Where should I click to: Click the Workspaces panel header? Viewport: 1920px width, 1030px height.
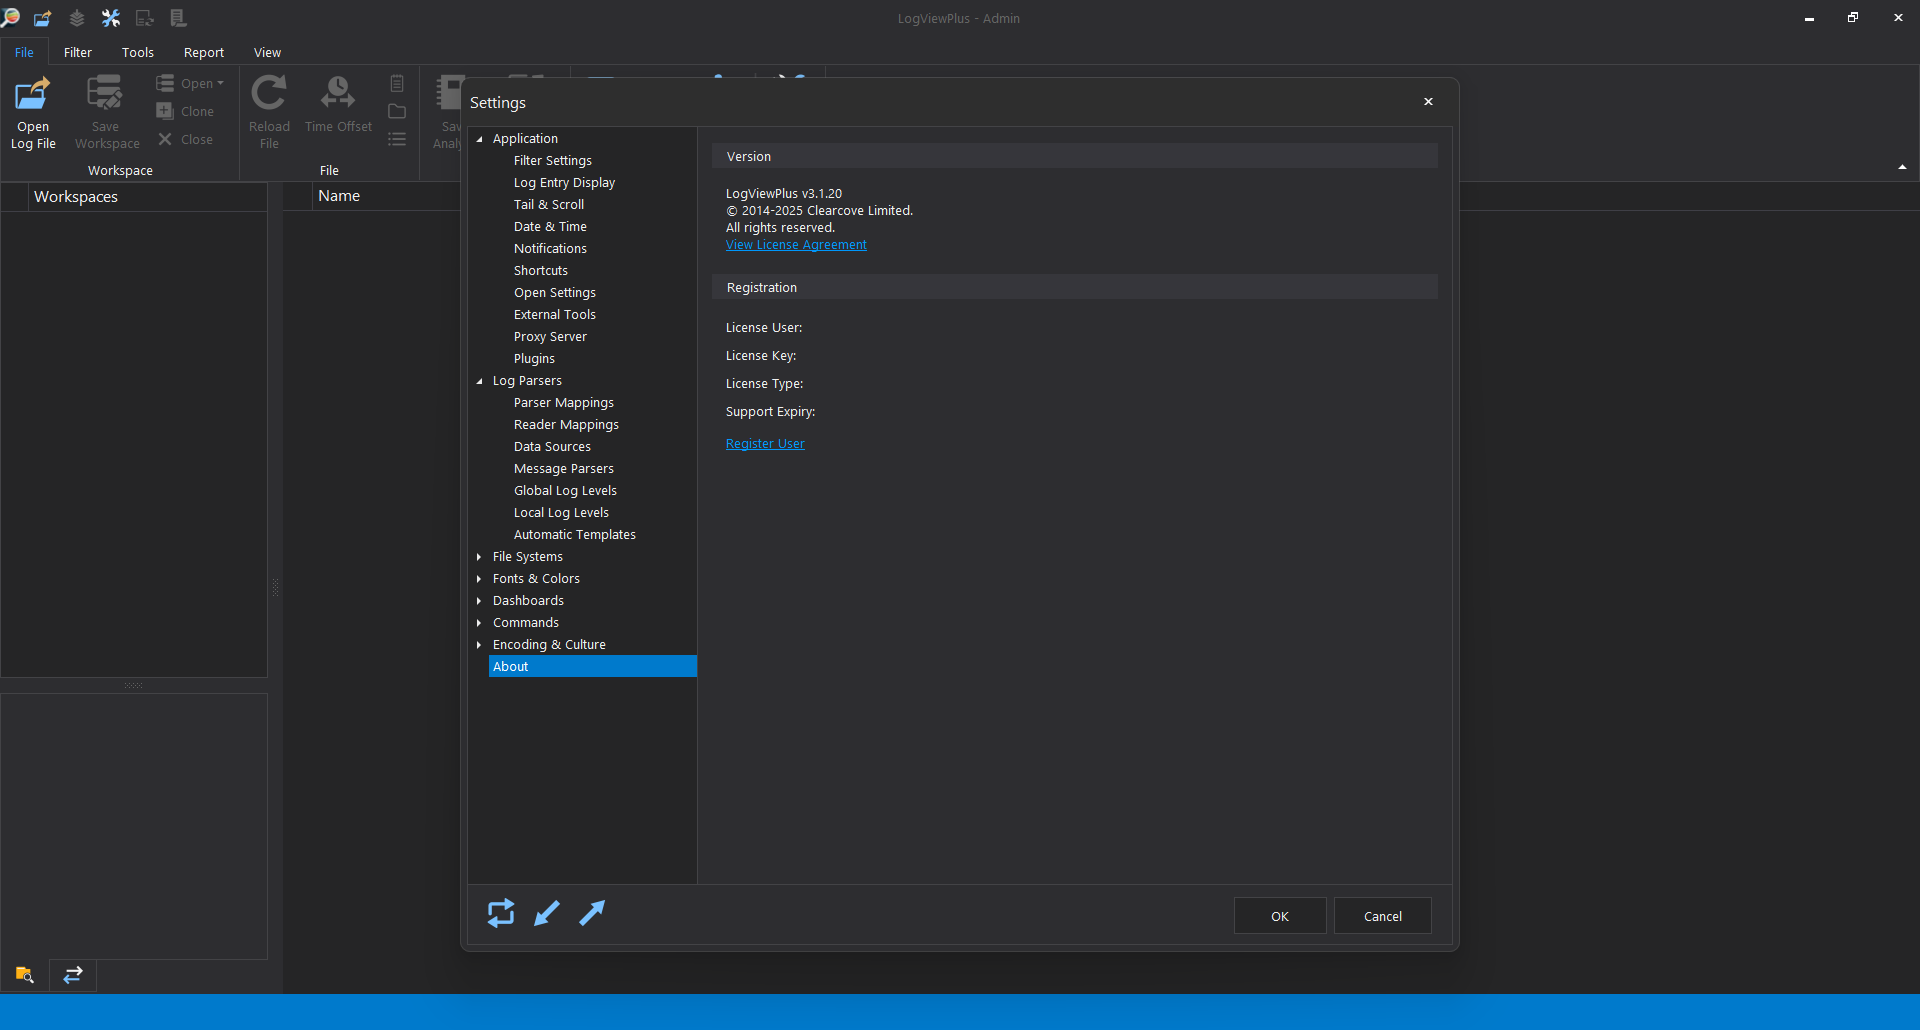point(147,197)
